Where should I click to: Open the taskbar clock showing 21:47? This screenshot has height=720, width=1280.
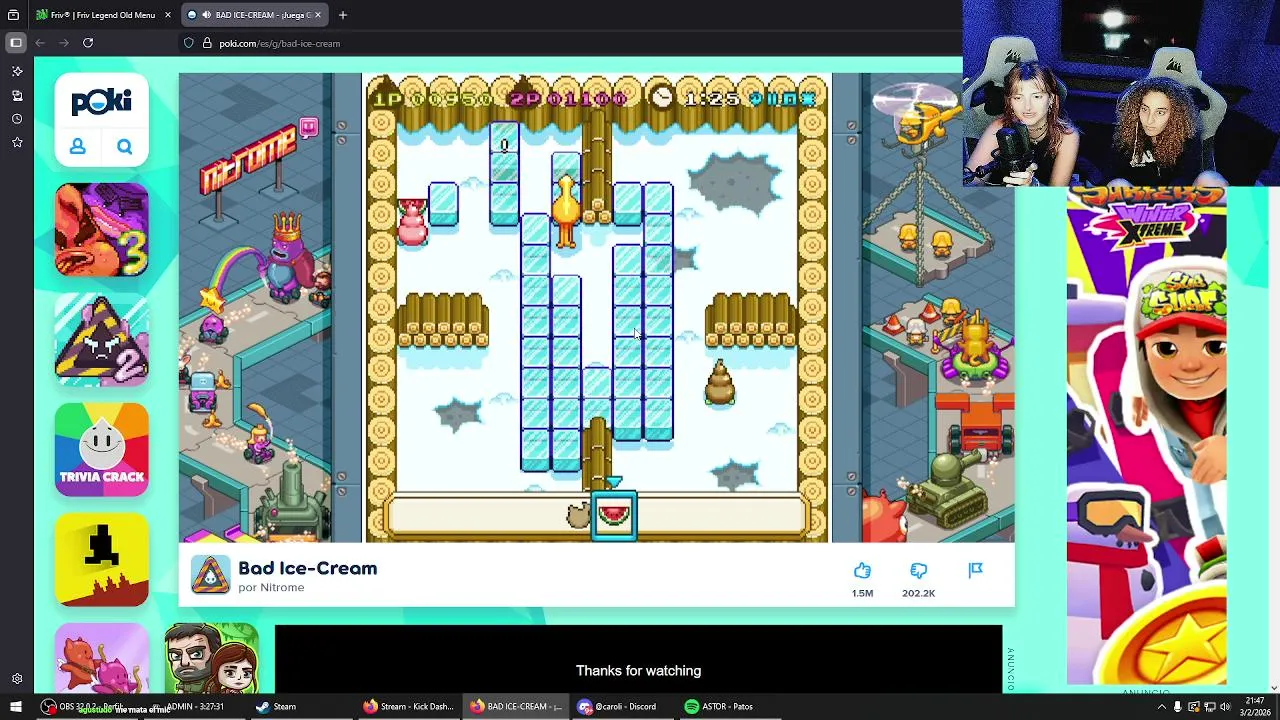pos(1255,706)
